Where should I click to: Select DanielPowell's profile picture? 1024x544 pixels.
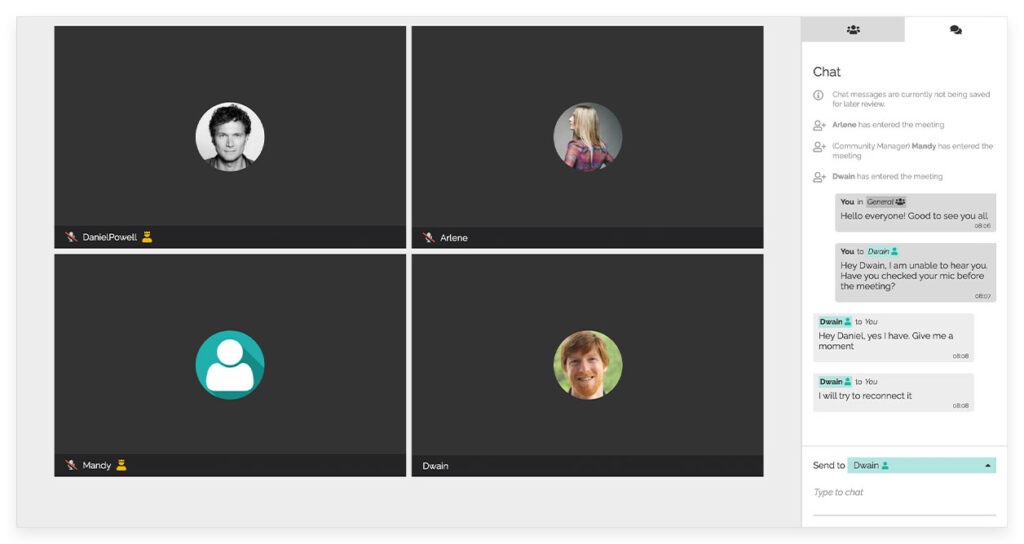coord(230,136)
